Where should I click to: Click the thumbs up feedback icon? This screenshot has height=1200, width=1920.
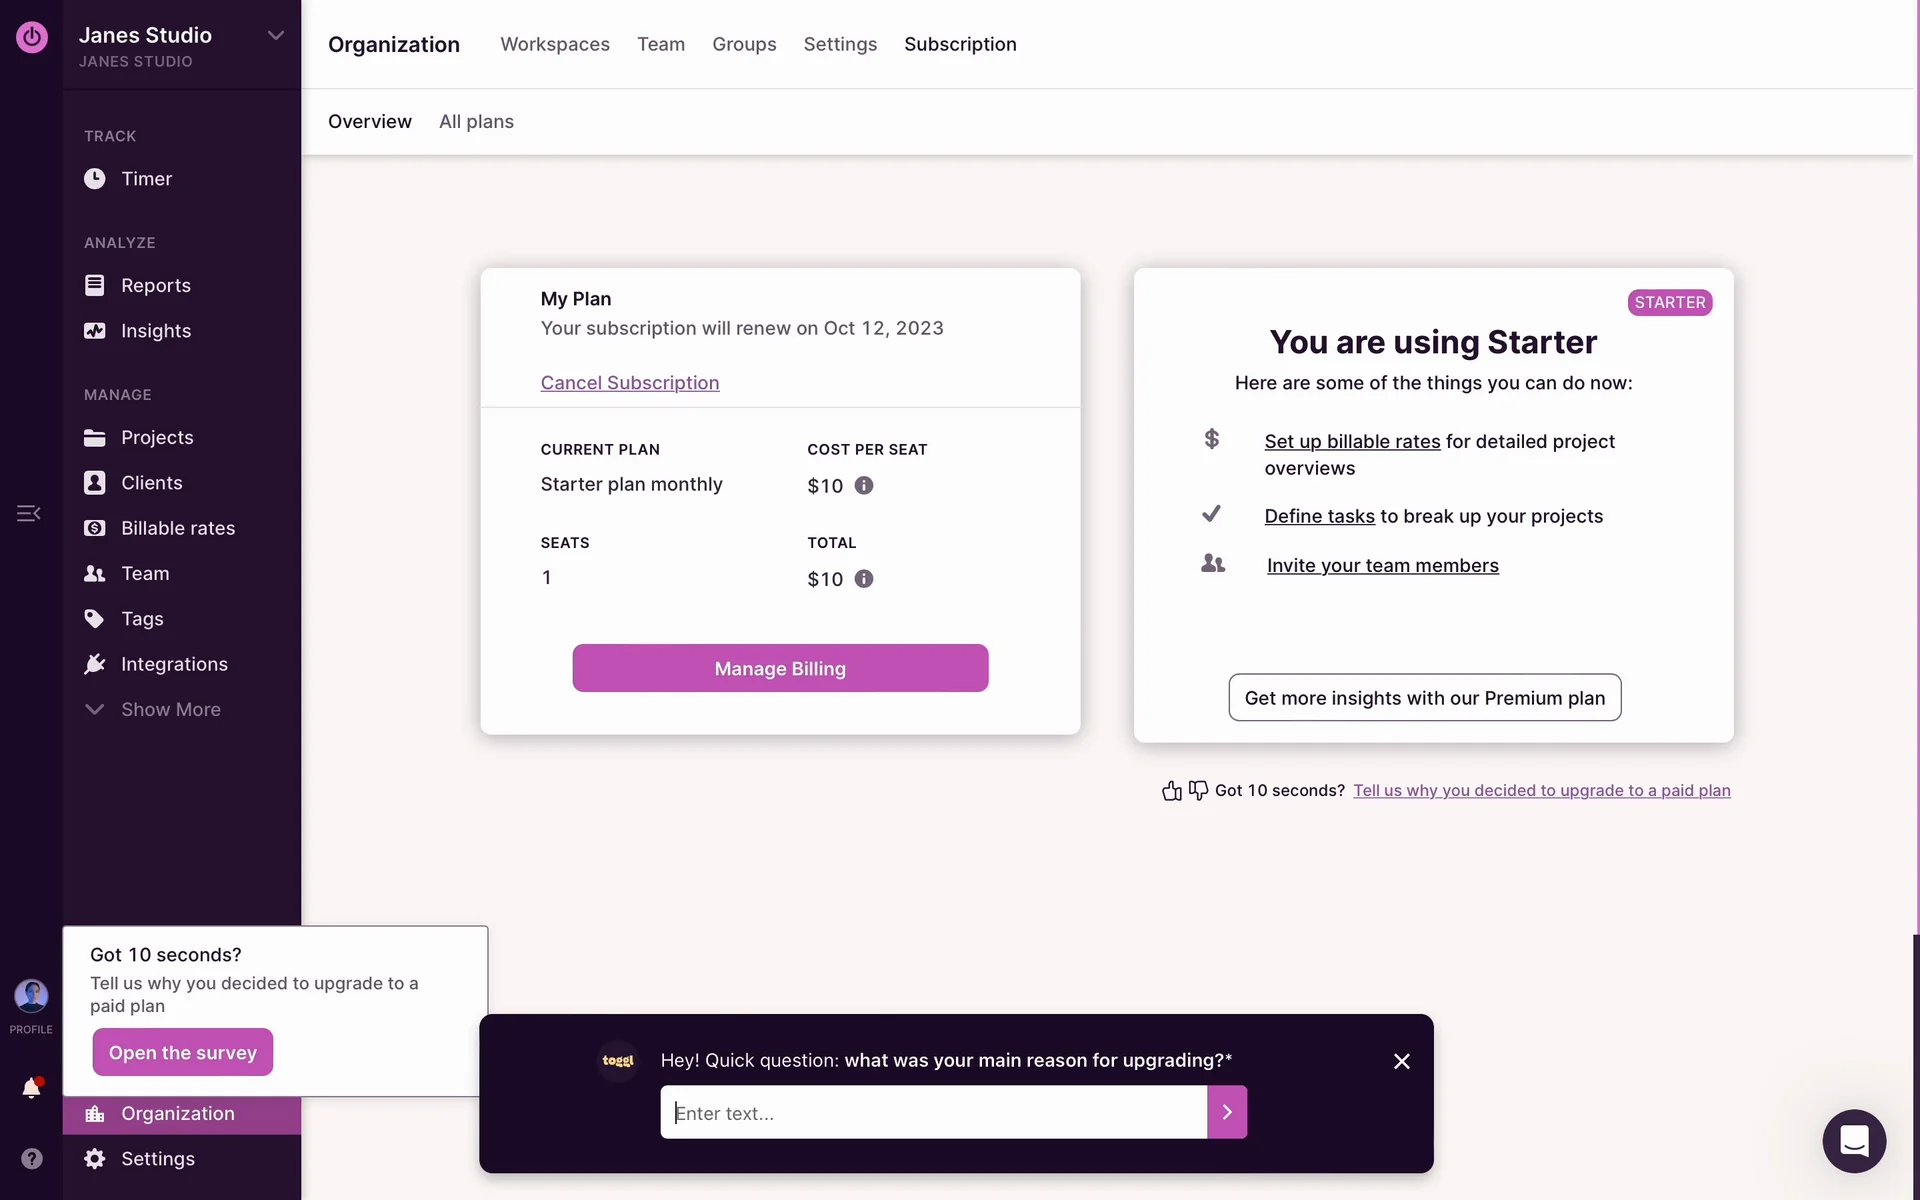[x=1172, y=791]
